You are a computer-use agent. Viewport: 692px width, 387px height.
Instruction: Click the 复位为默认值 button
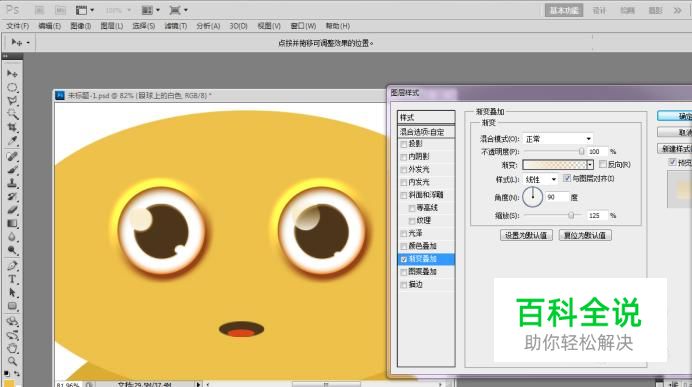pyautogui.click(x=585, y=235)
